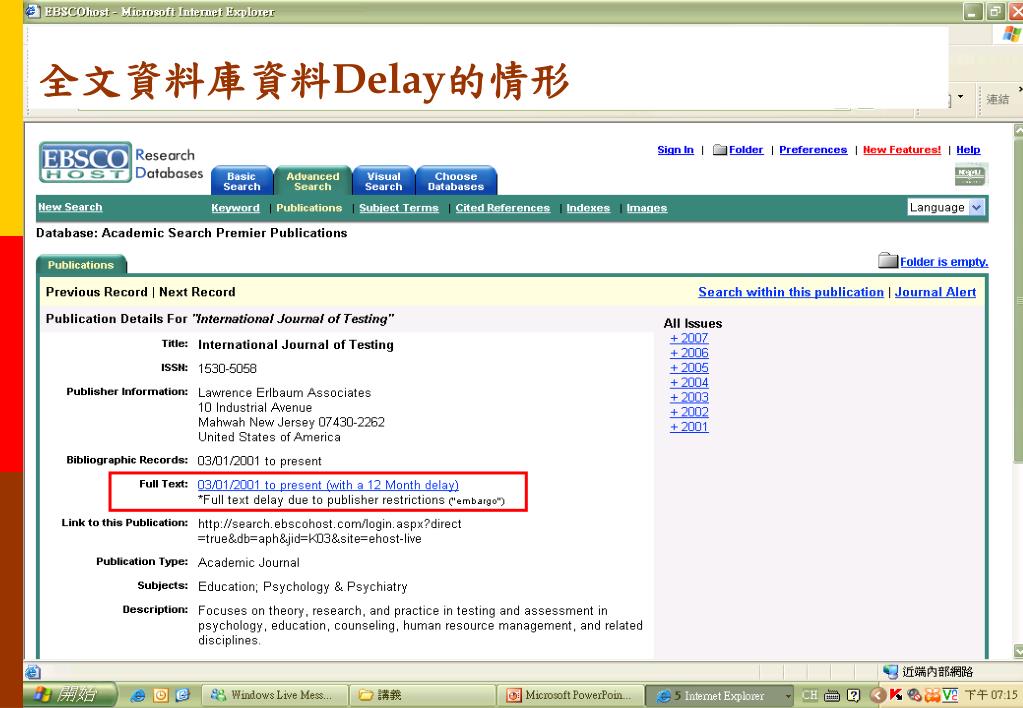Screen dimensions: 1023x708
Task: Open the Folder icon in top links
Action: click(720, 150)
